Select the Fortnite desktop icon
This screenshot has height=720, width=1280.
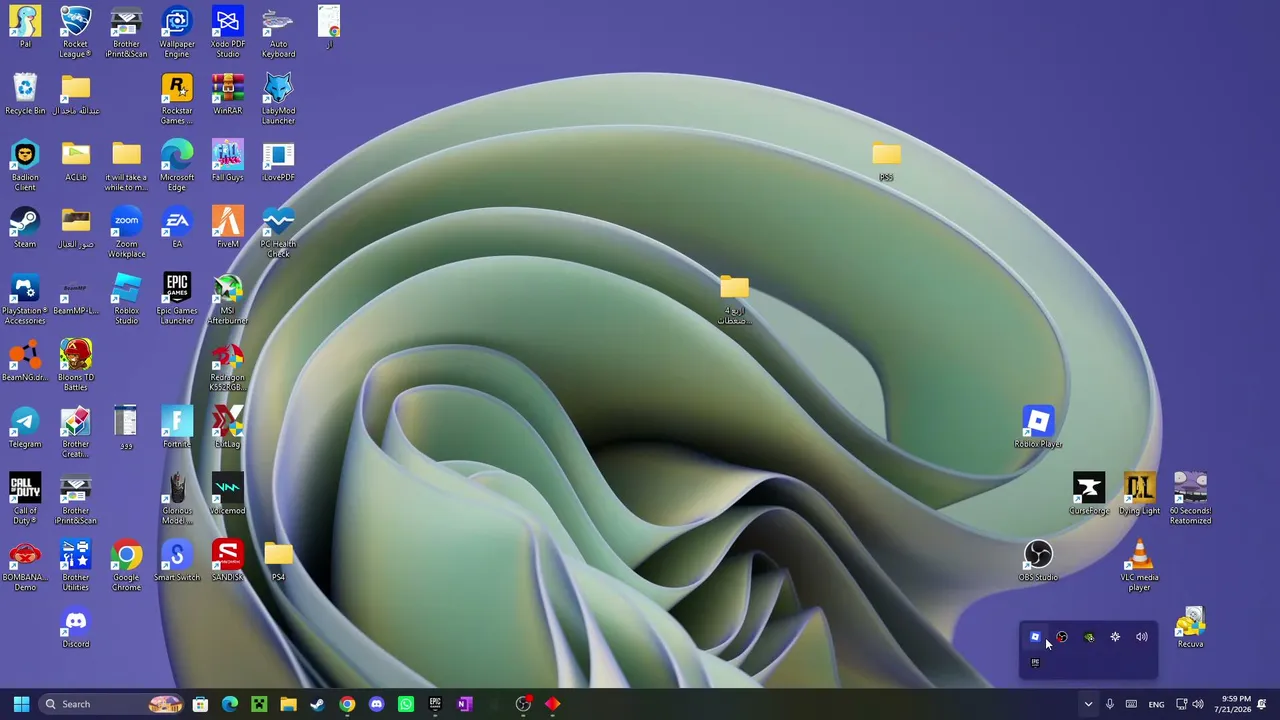pos(177,428)
